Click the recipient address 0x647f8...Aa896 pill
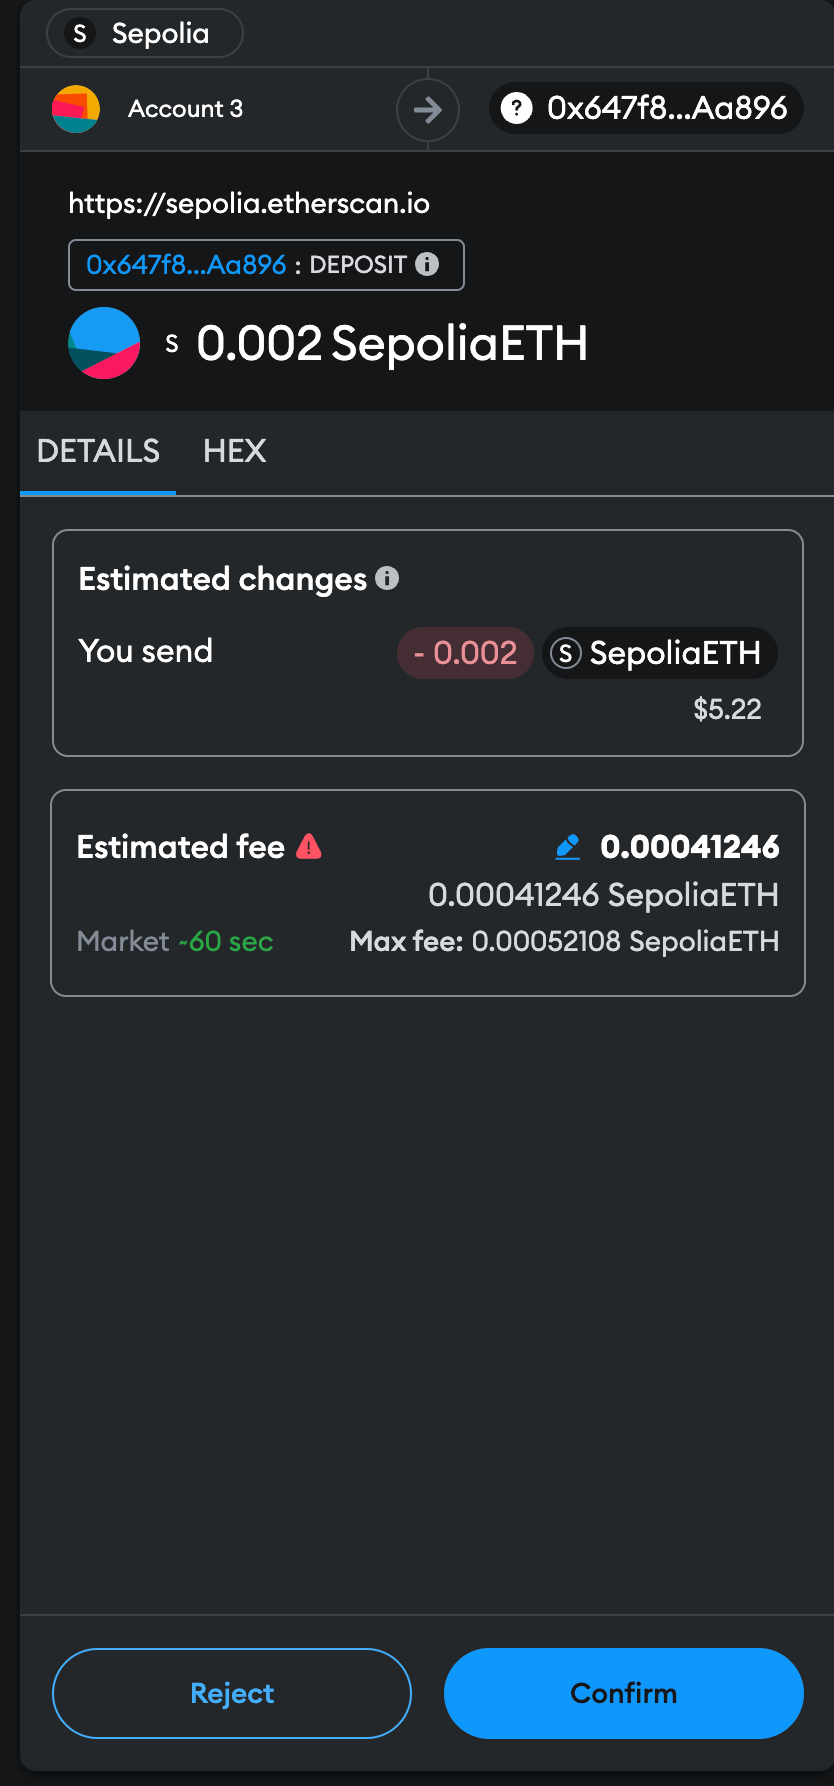 coord(646,108)
